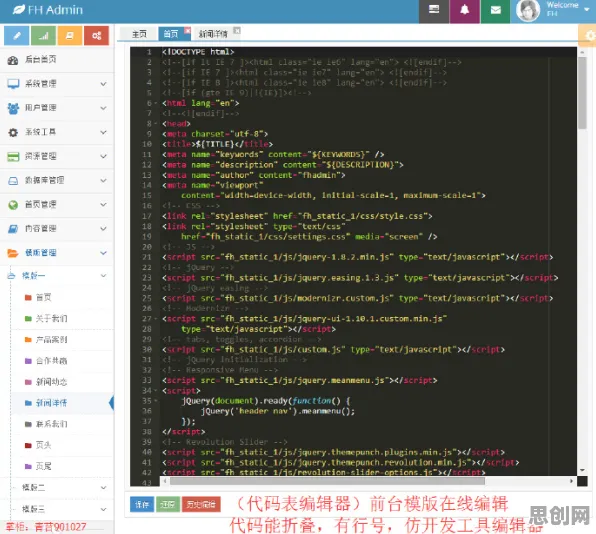The height and width of the screenshot is (534, 596).
Task: Toggle code fold at line 34
Action: point(155,390)
